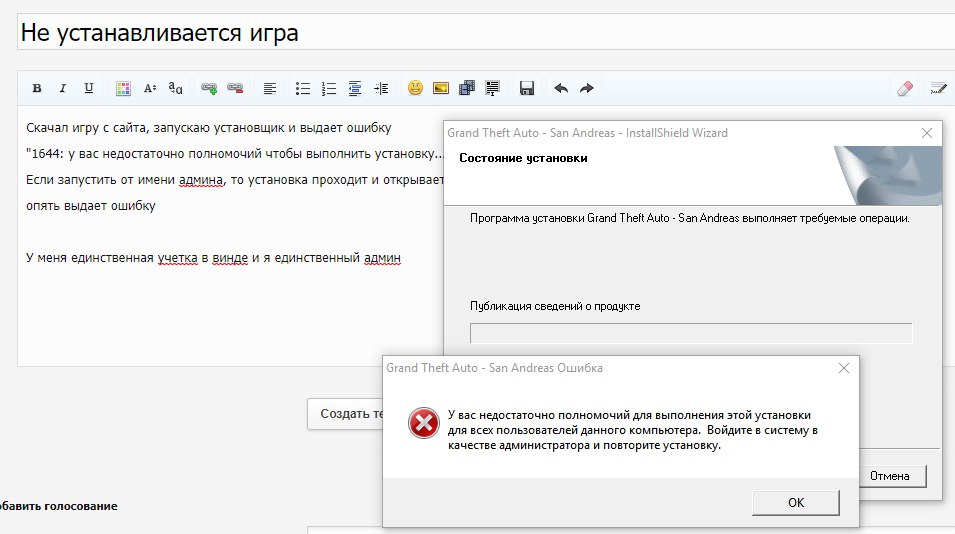This screenshot has width=955, height=534.
Task: Click the eraser remove-formatting icon
Action: [905, 88]
